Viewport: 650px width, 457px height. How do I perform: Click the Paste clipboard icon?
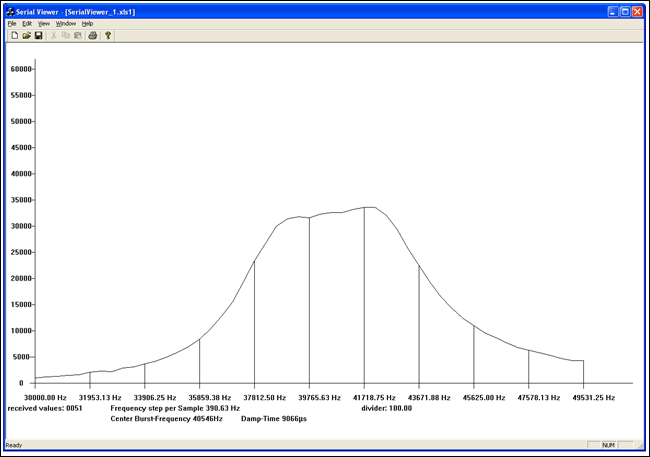point(77,35)
